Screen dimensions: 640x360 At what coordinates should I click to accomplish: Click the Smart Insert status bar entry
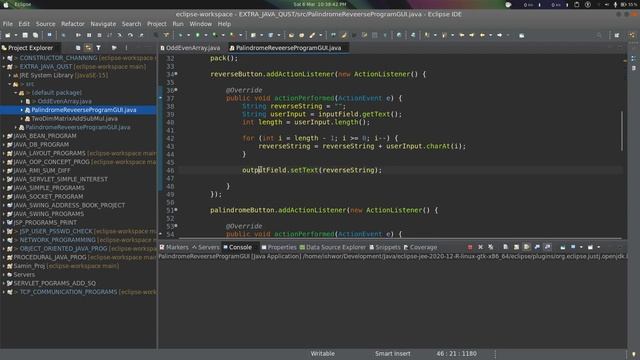tap(393, 353)
